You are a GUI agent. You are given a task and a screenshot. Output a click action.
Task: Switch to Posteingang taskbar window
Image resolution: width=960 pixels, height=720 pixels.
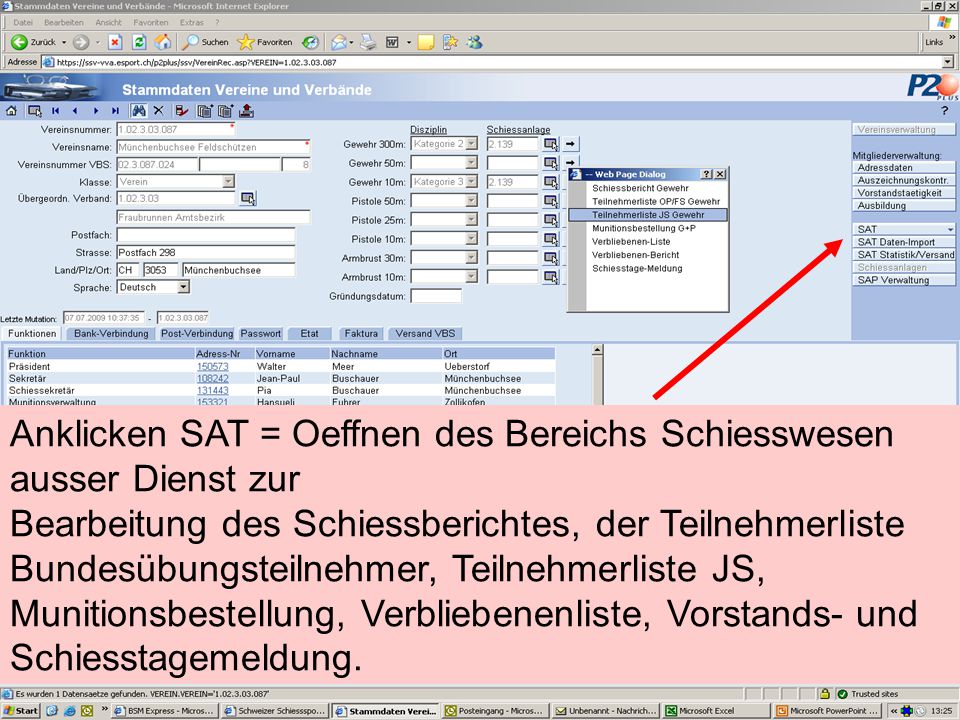click(x=496, y=711)
